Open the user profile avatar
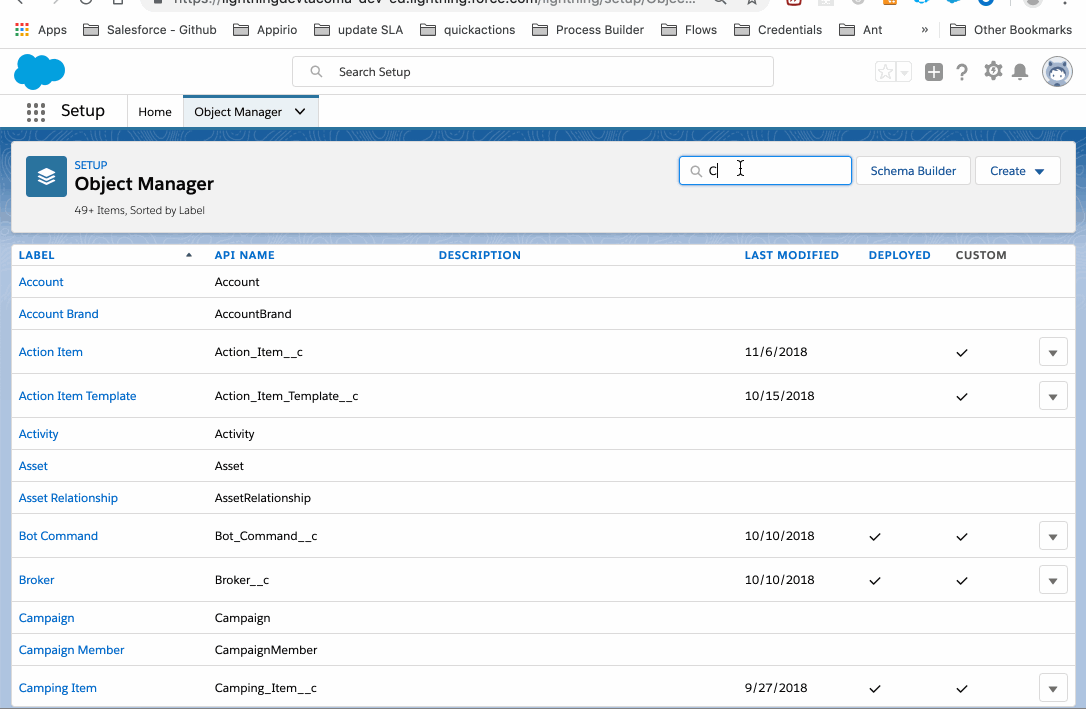1086x709 pixels. coord(1057,71)
